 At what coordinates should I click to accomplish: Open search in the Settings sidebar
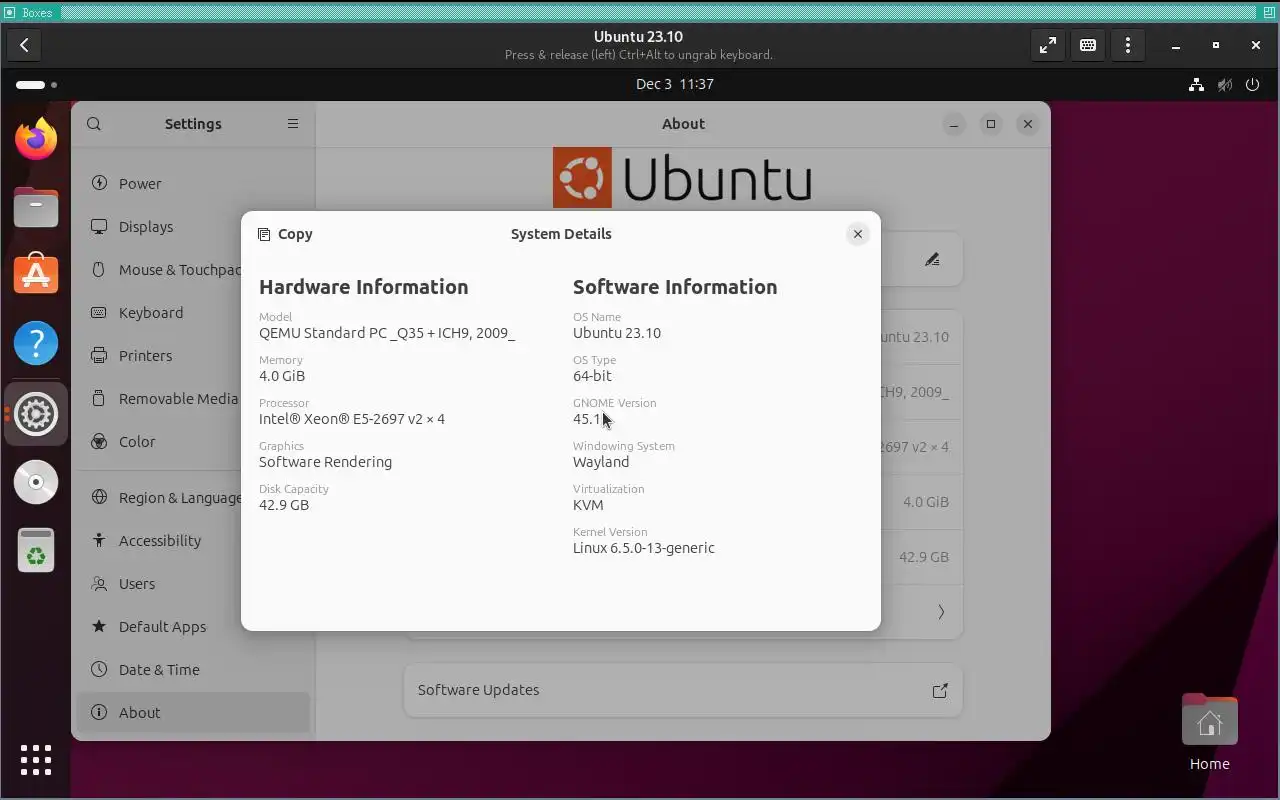point(94,124)
